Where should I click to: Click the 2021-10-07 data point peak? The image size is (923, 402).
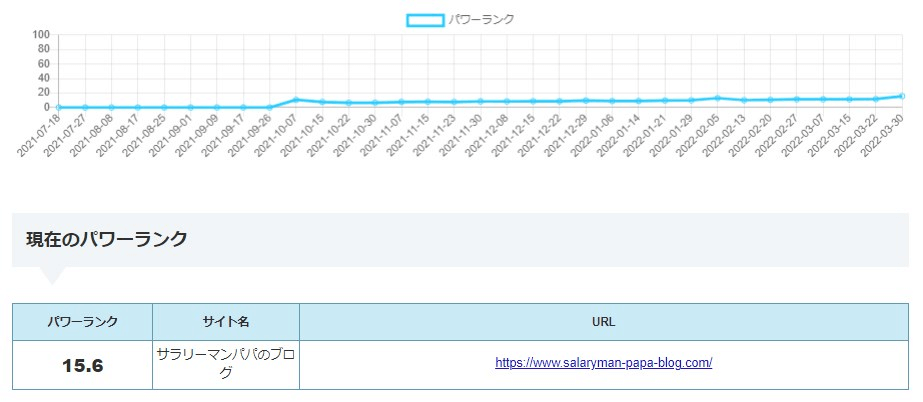pos(296,100)
